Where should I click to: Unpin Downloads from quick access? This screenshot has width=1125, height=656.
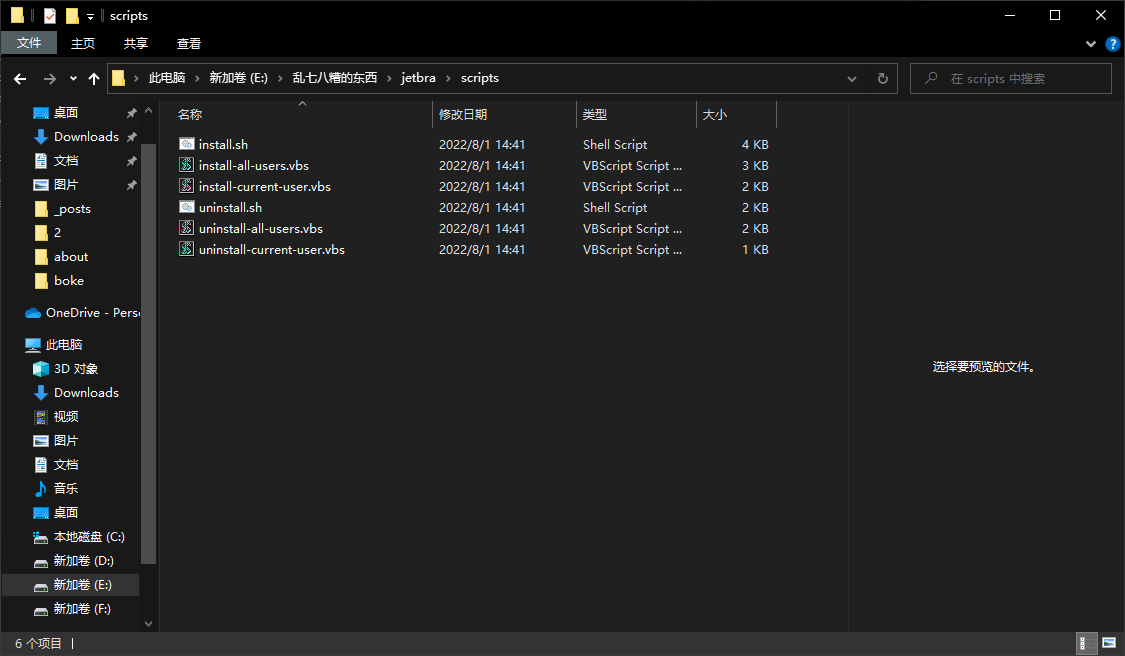pyautogui.click(x=131, y=137)
